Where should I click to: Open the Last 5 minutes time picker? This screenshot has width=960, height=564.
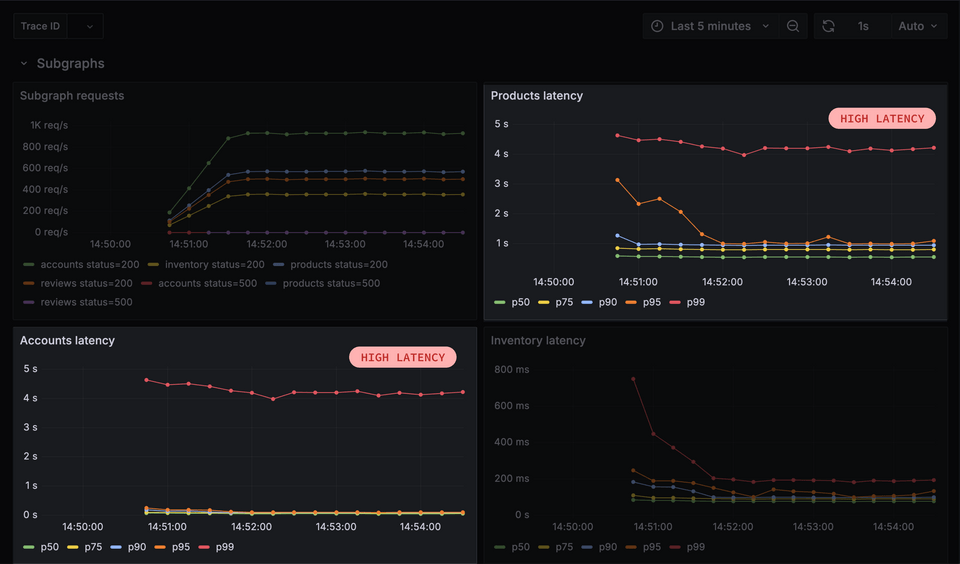click(x=710, y=26)
